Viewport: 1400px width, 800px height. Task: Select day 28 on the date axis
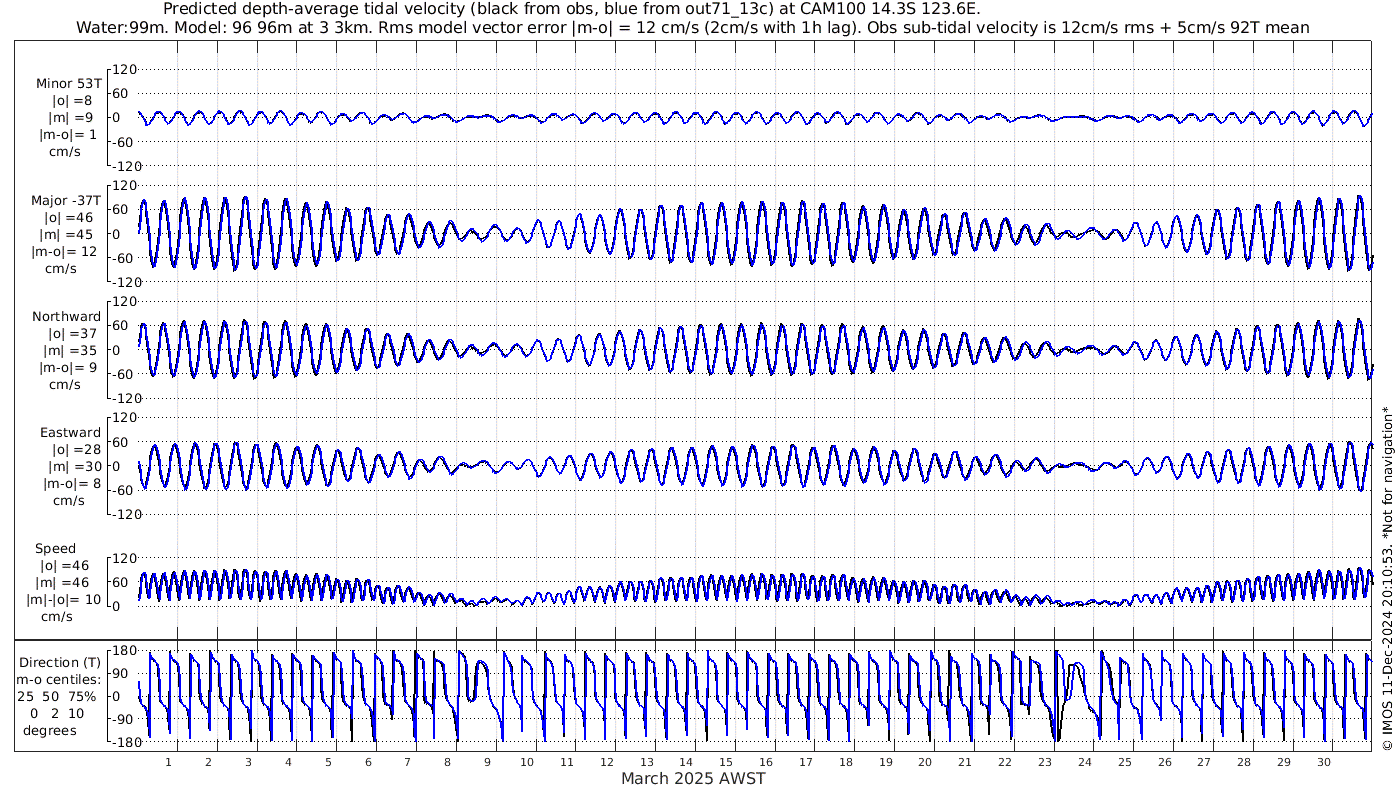[1244, 762]
